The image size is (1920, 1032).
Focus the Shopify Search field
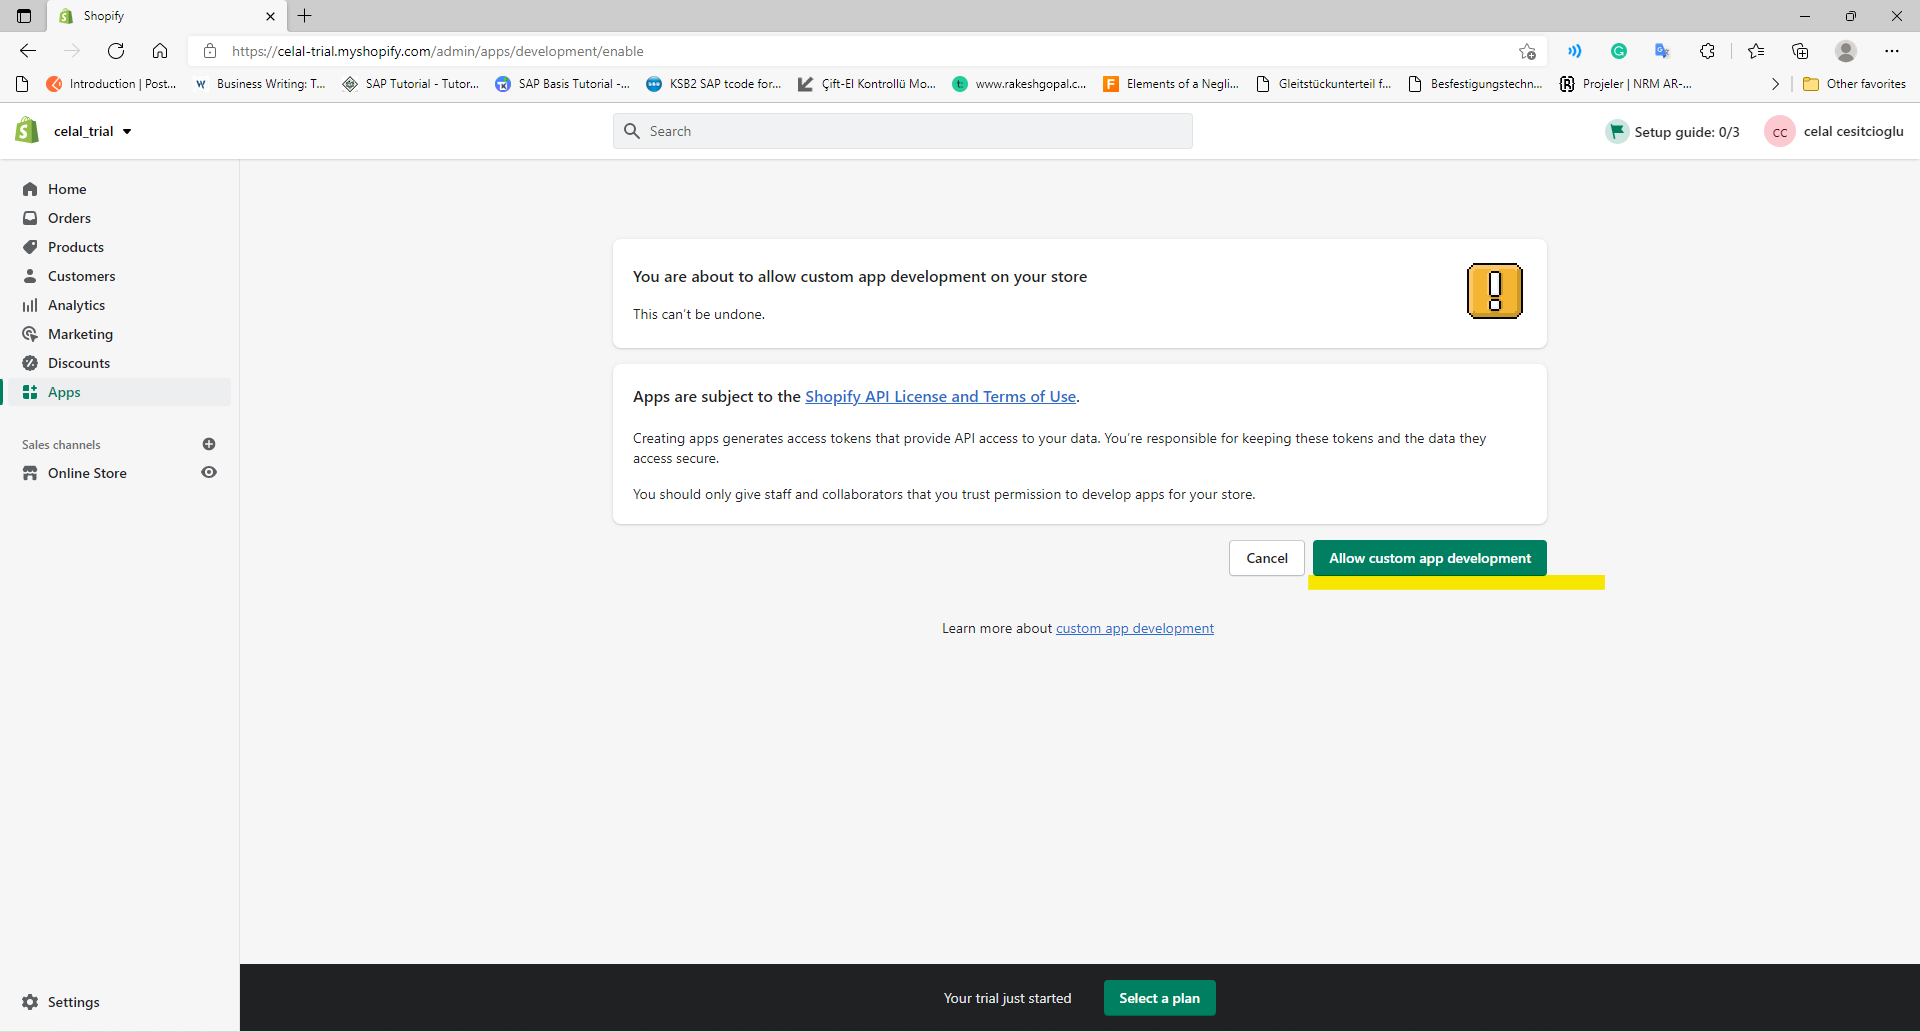coord(902,131)
